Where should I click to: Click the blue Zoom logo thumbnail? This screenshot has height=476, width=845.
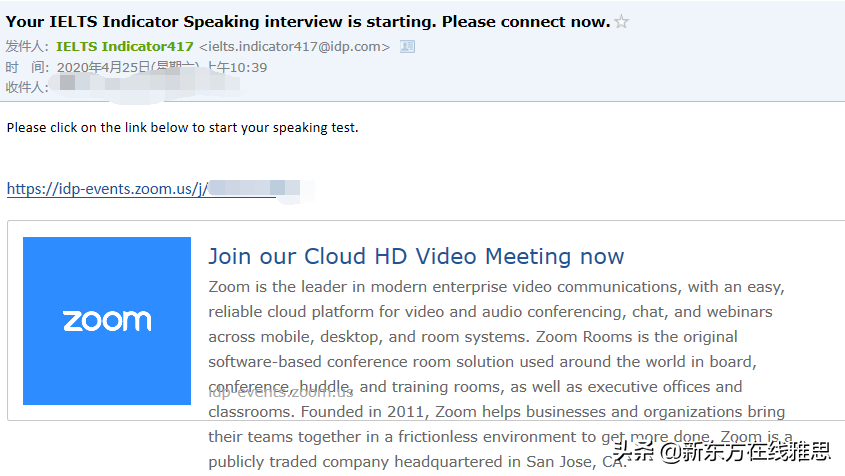tap(107, 321)
